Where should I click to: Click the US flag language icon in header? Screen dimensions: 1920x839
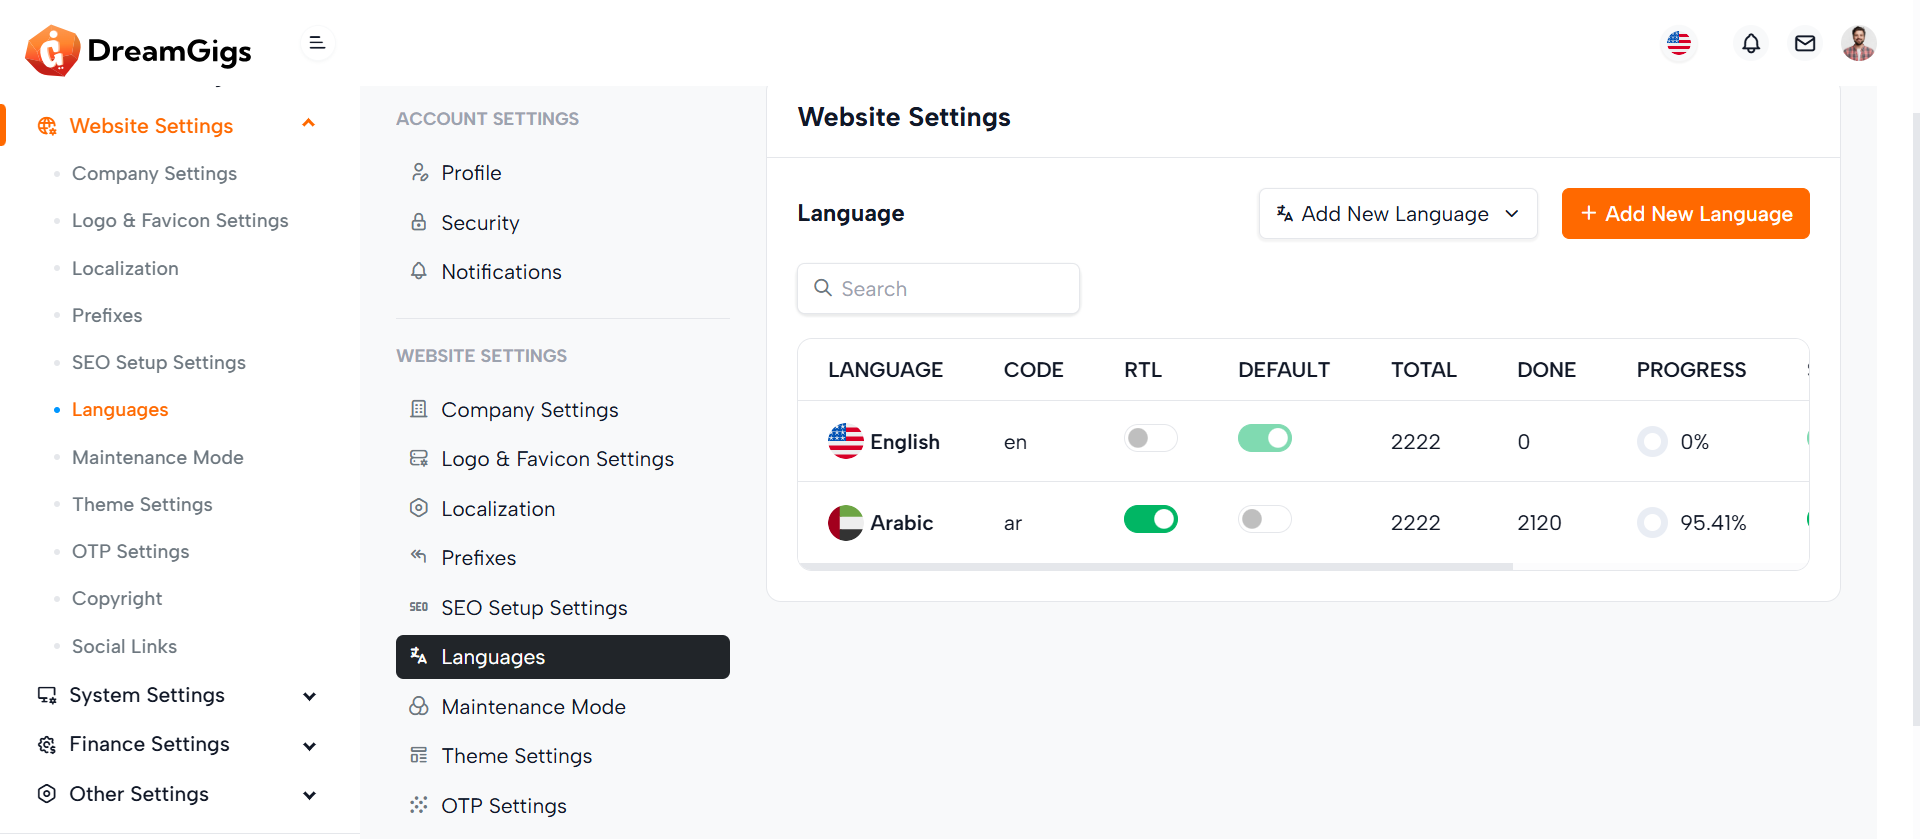(1679, 44)
